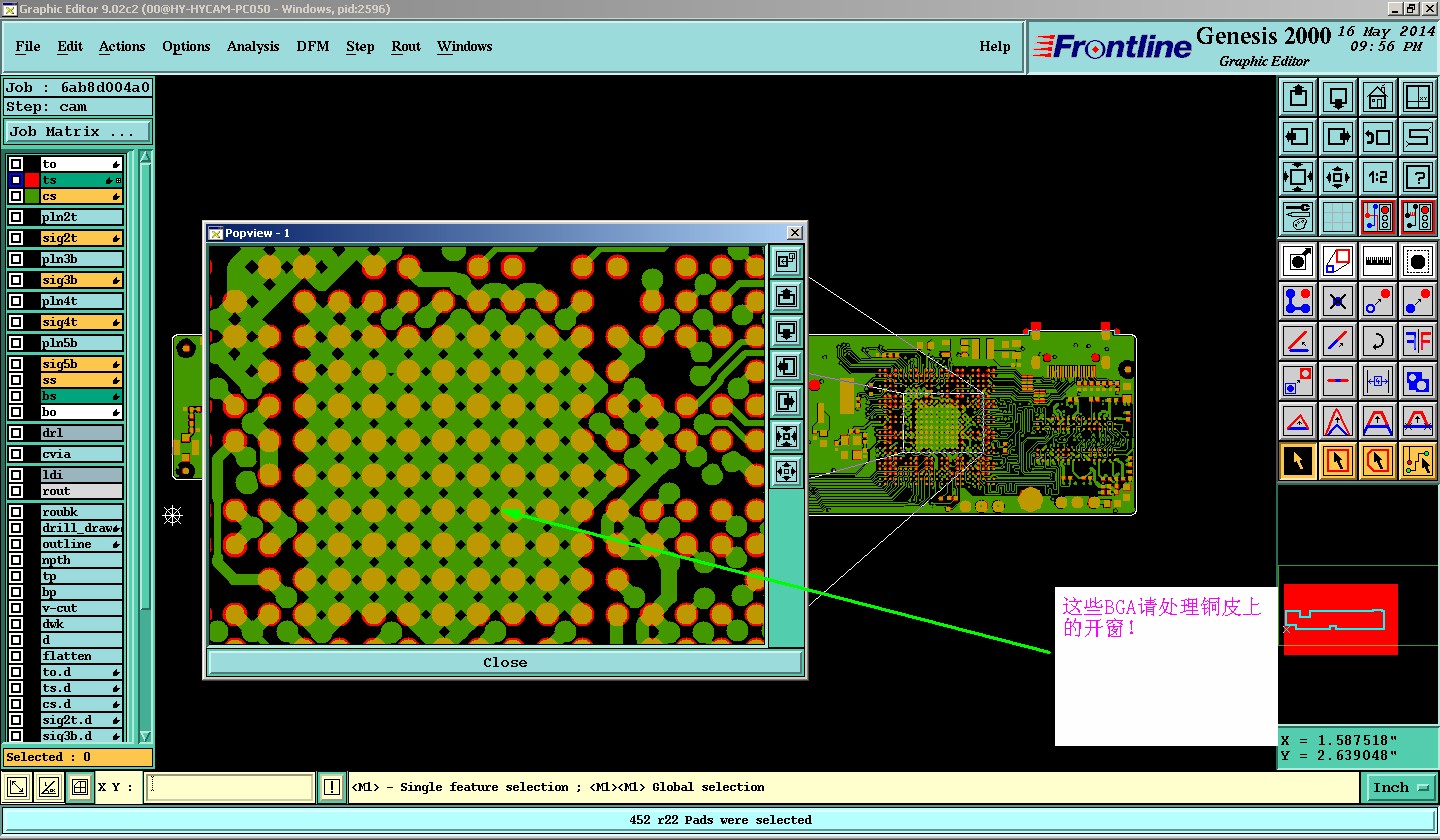
Task: Select the curved arrow rotate tool
Action: tap(1378, 341)
